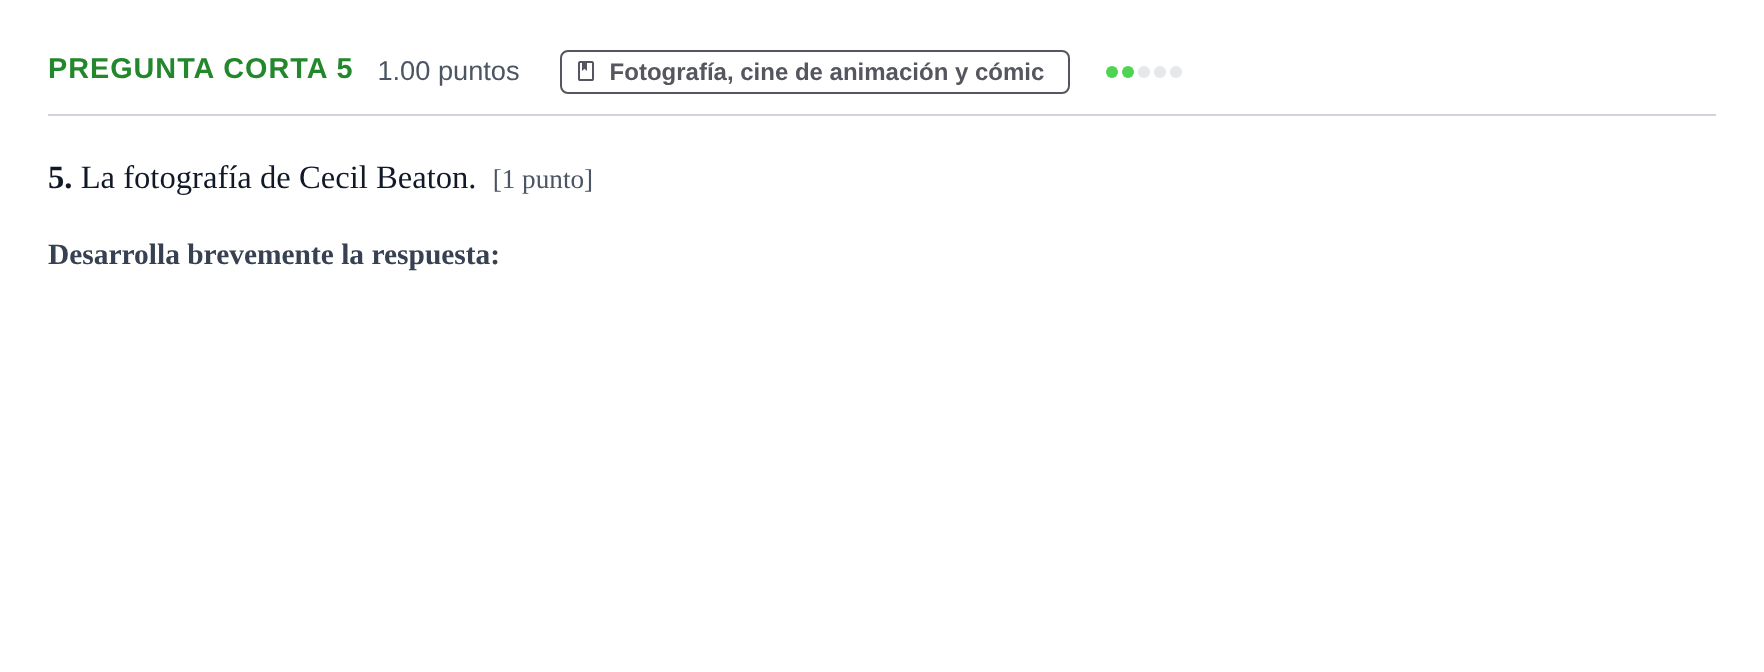The height and width of the screenshot is (672, 1764).
Task: Click the word cómic in the topic badge
Action: 1009,72
